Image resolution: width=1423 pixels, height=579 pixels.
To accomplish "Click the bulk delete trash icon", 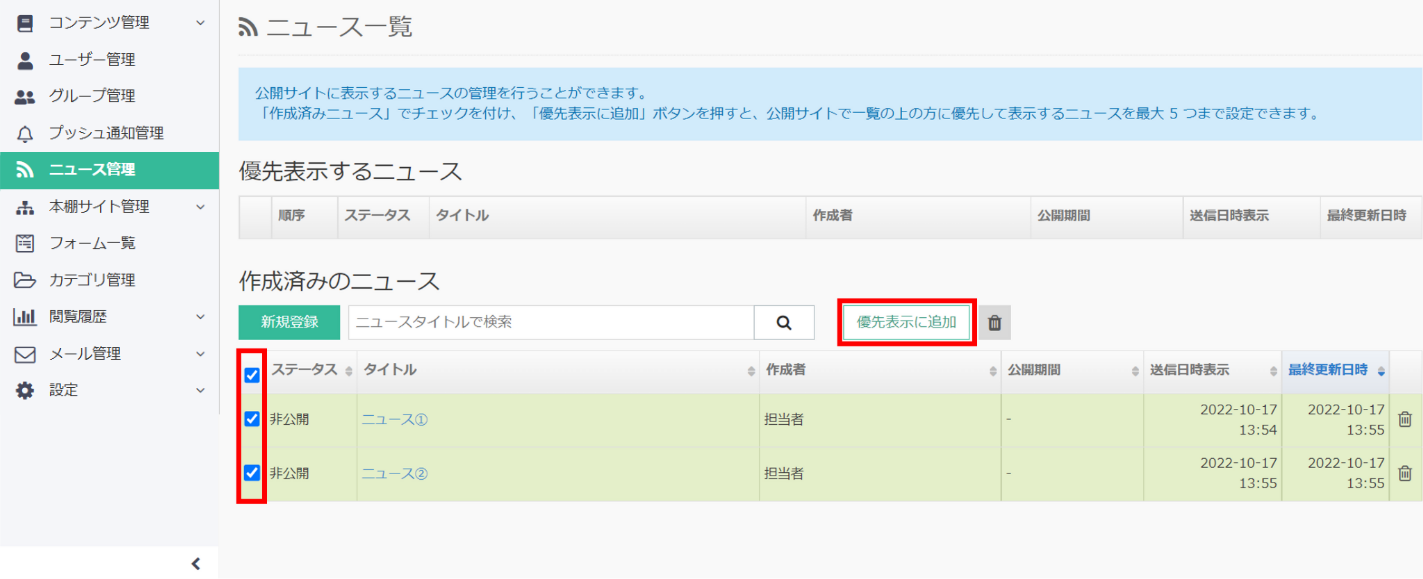I will 994,322.
